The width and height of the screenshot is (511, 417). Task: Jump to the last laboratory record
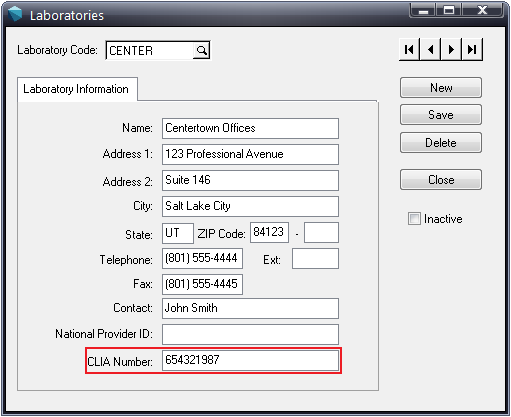tap(472, 49)
